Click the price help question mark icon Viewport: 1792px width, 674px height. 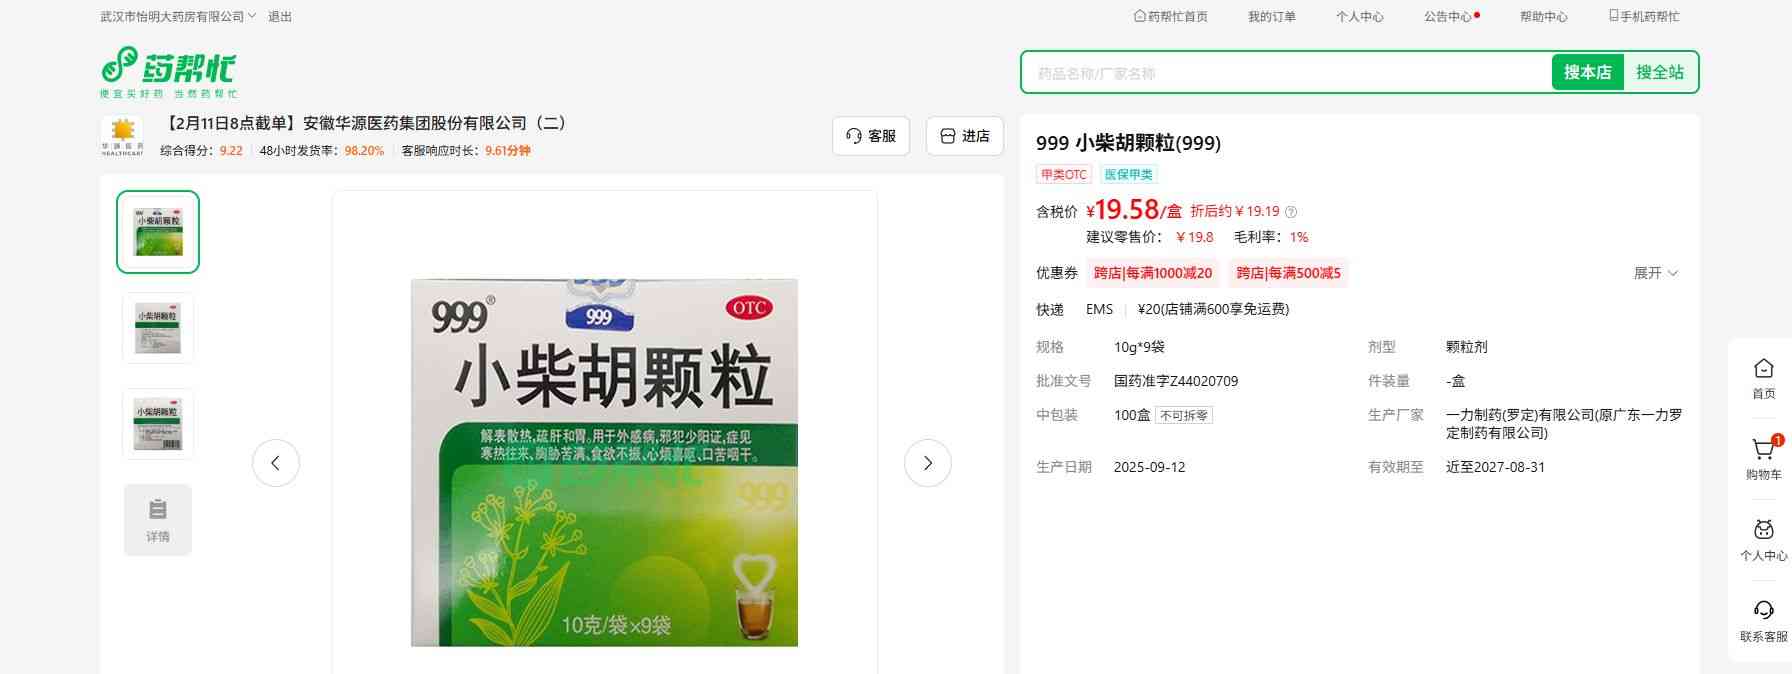(1291, 212)
